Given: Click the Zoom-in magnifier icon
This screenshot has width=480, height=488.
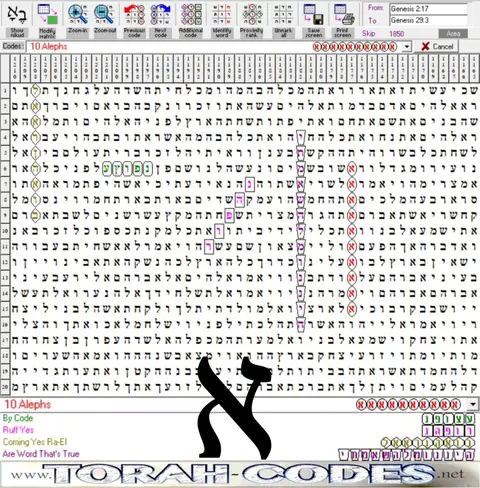Looking at the screenshot, I should pyautogui.click(x=78, y=14).
